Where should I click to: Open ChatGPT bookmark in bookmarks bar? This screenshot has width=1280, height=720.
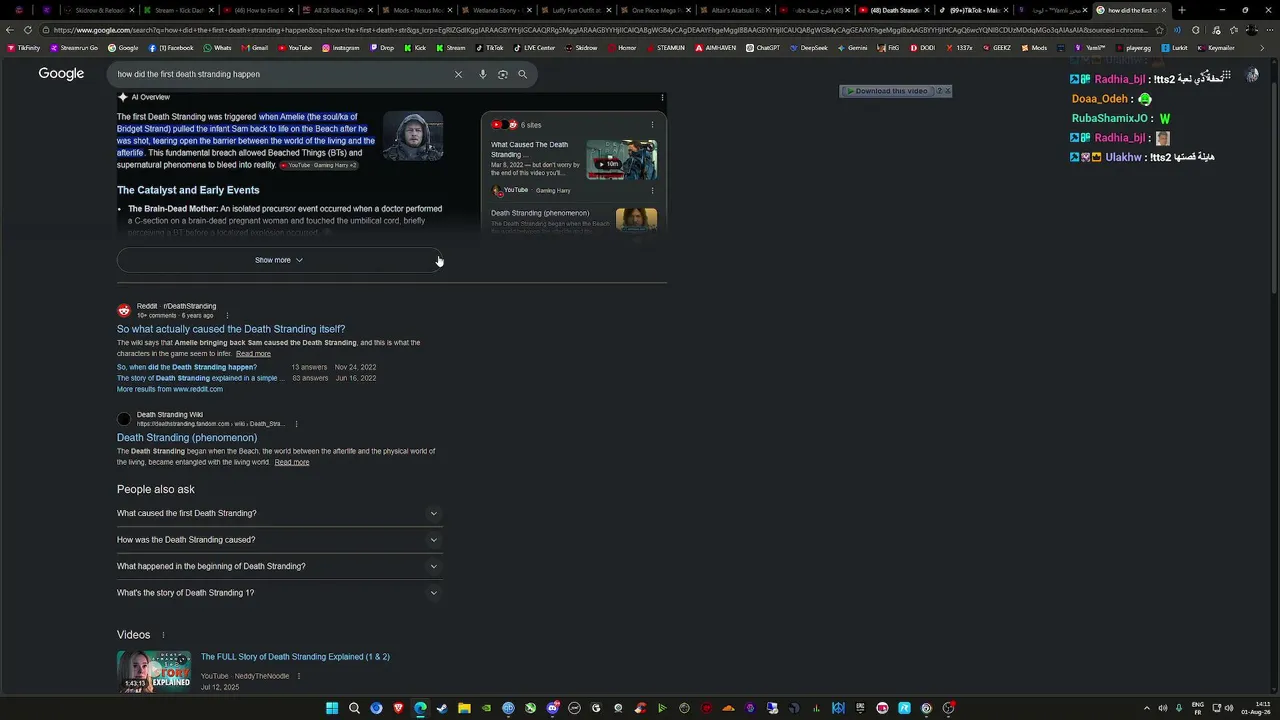763,48
